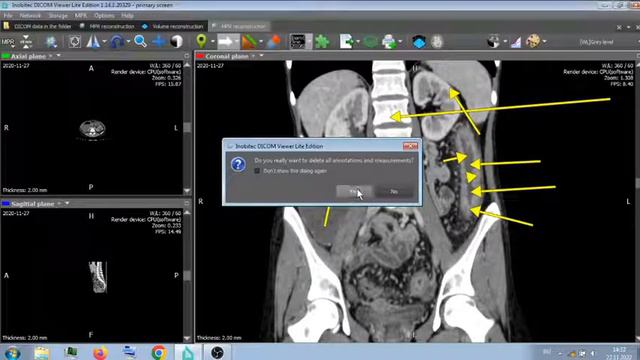Image resolution: width=640 pixels, height=360 pixels.
Task: Activate the blue pan/move cross tool
Action: [x=159, y=42]
